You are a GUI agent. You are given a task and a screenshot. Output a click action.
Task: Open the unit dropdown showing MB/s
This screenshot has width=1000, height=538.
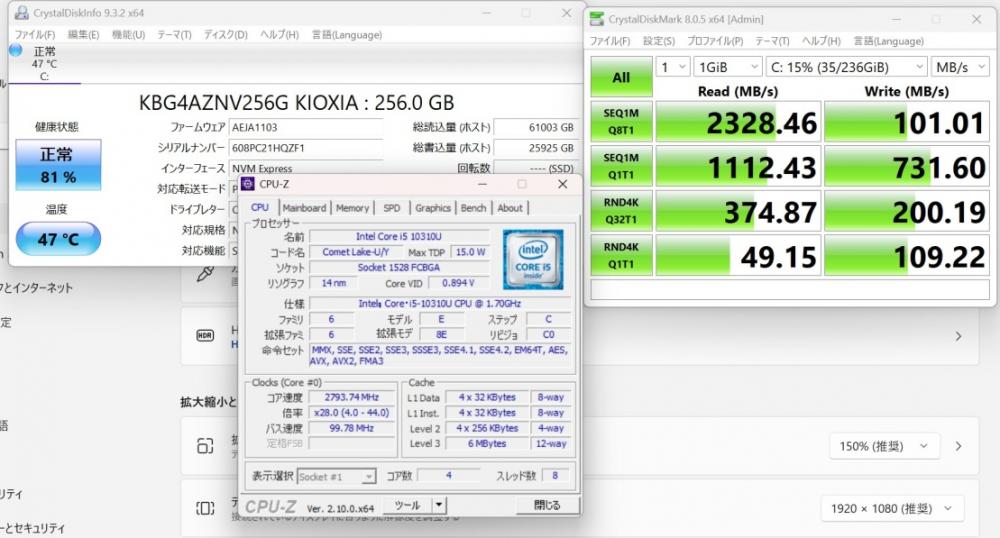(x=960, y=67)
